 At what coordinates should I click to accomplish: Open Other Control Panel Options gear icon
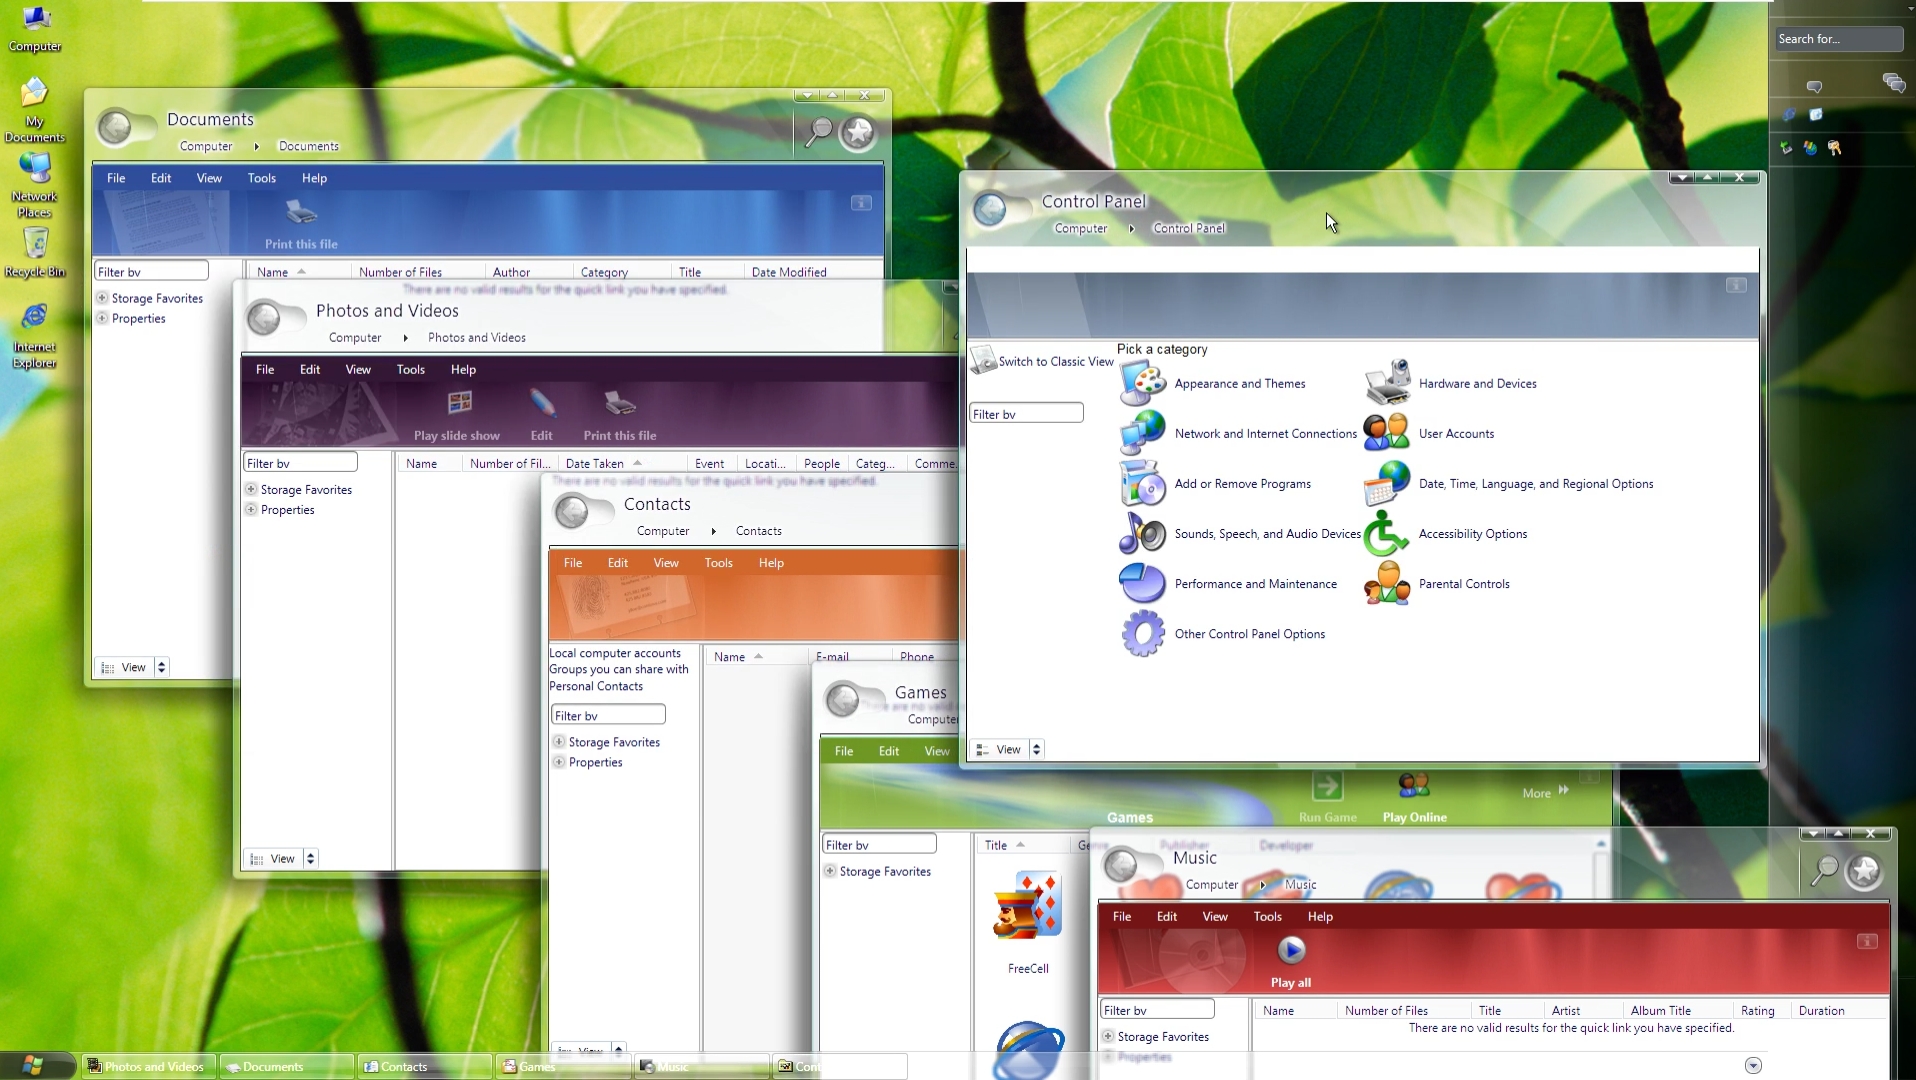coord(1142,633)
